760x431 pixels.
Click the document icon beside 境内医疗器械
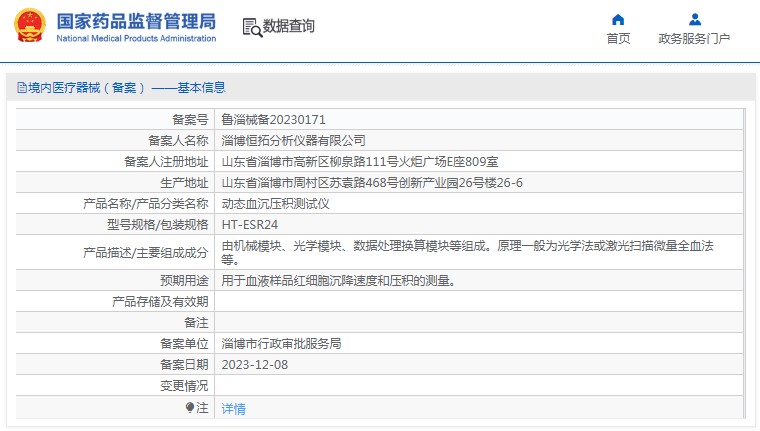22,88
